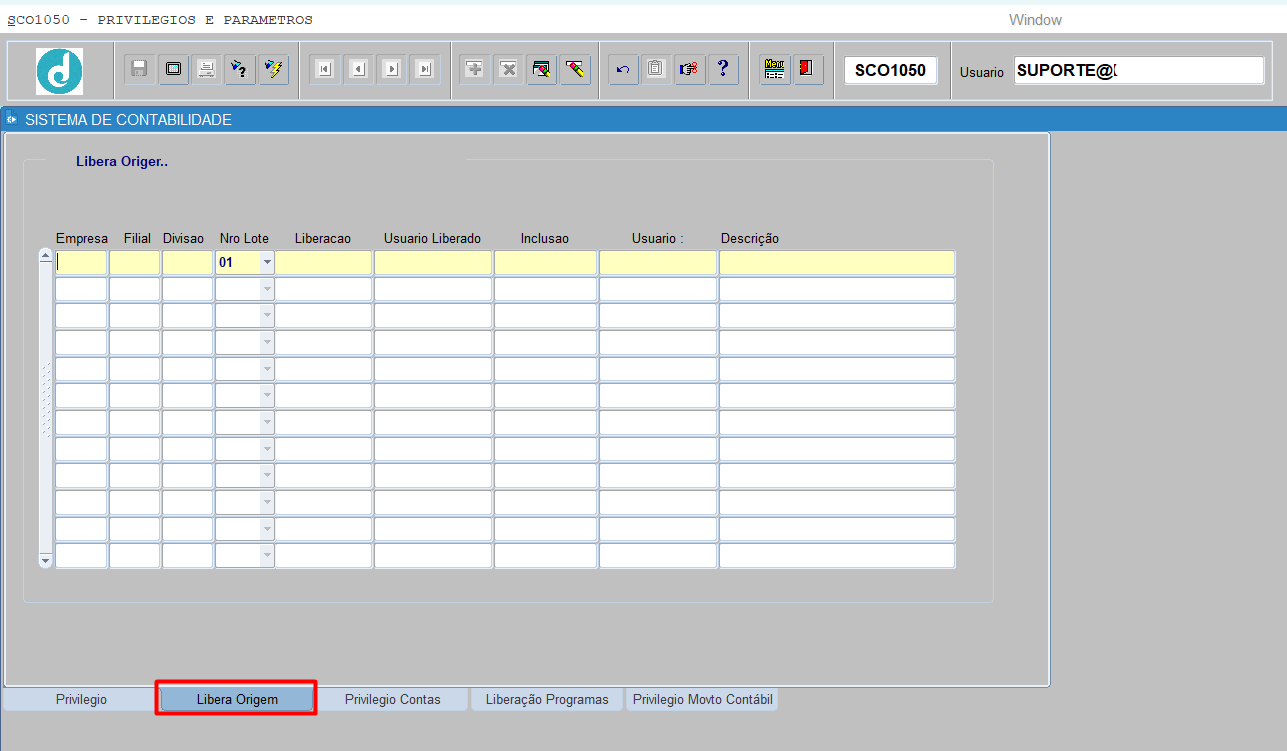The height and width of the screenshot is (751, 1287).
Task: Run Execute Query lightning icon
Action: [273, 69]
